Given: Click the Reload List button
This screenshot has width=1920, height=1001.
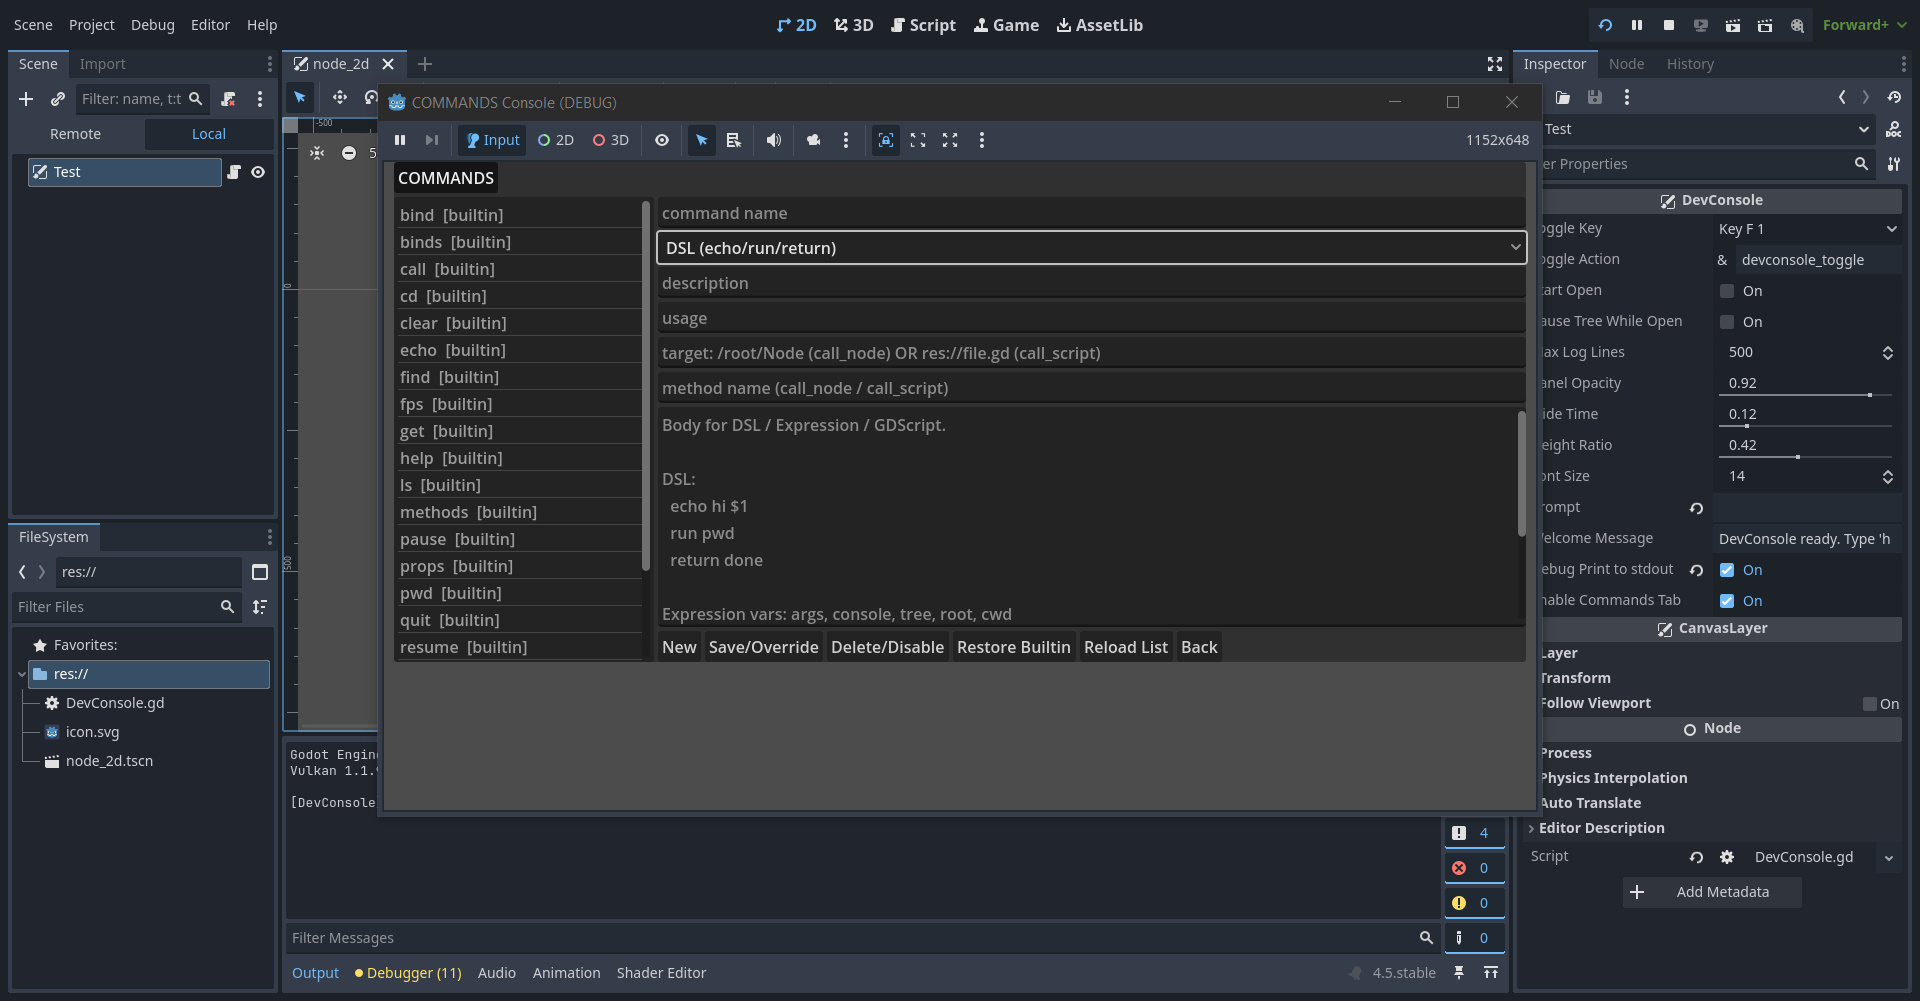Looking at the screenshot, I should tap(1125, 647).
